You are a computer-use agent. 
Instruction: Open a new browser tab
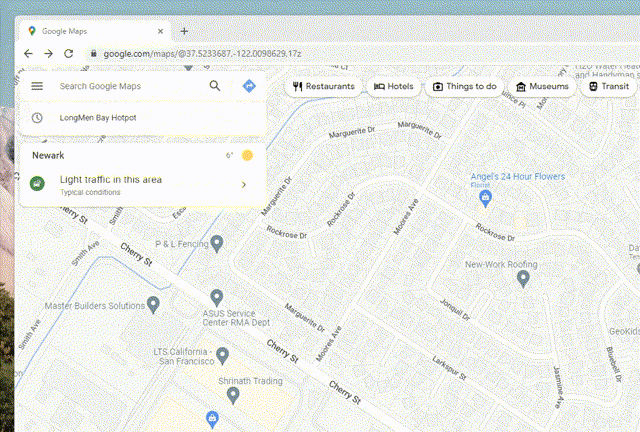point(184,31)
